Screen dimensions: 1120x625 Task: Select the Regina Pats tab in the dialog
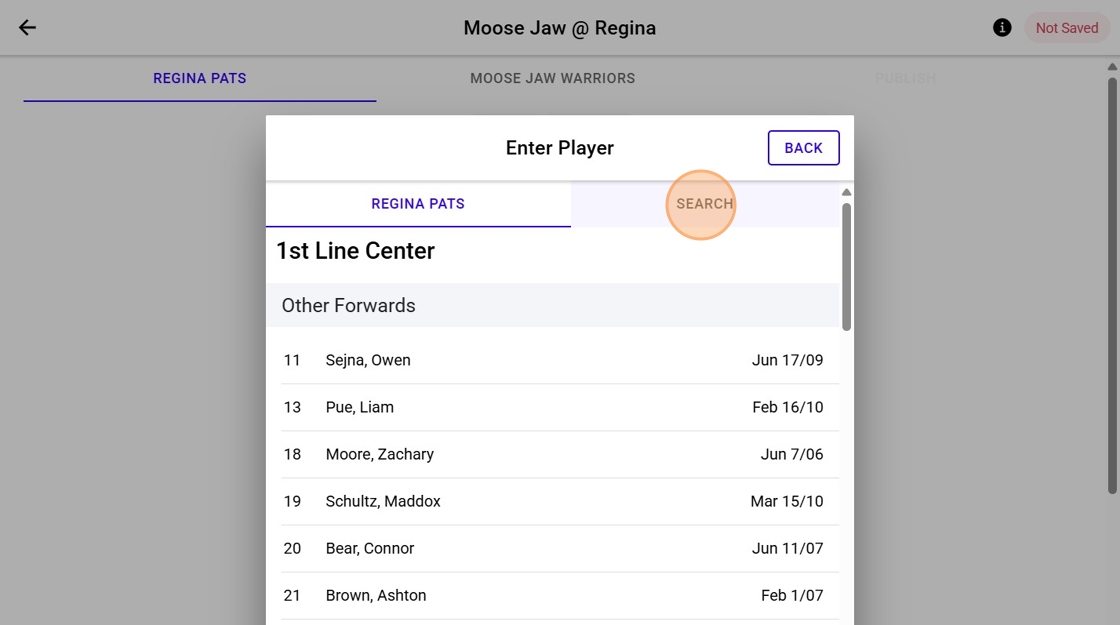[x=418, y=204]
